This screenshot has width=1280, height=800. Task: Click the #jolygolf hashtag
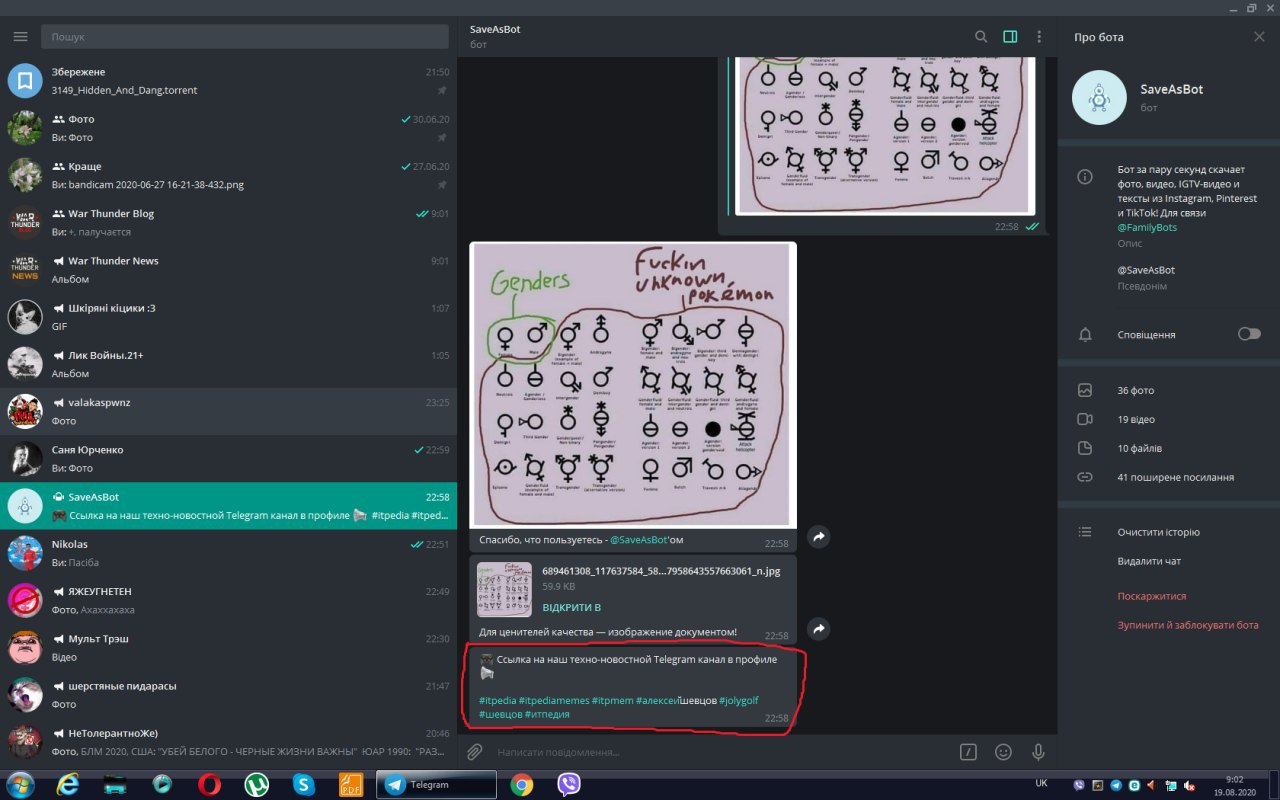(739, 700)
